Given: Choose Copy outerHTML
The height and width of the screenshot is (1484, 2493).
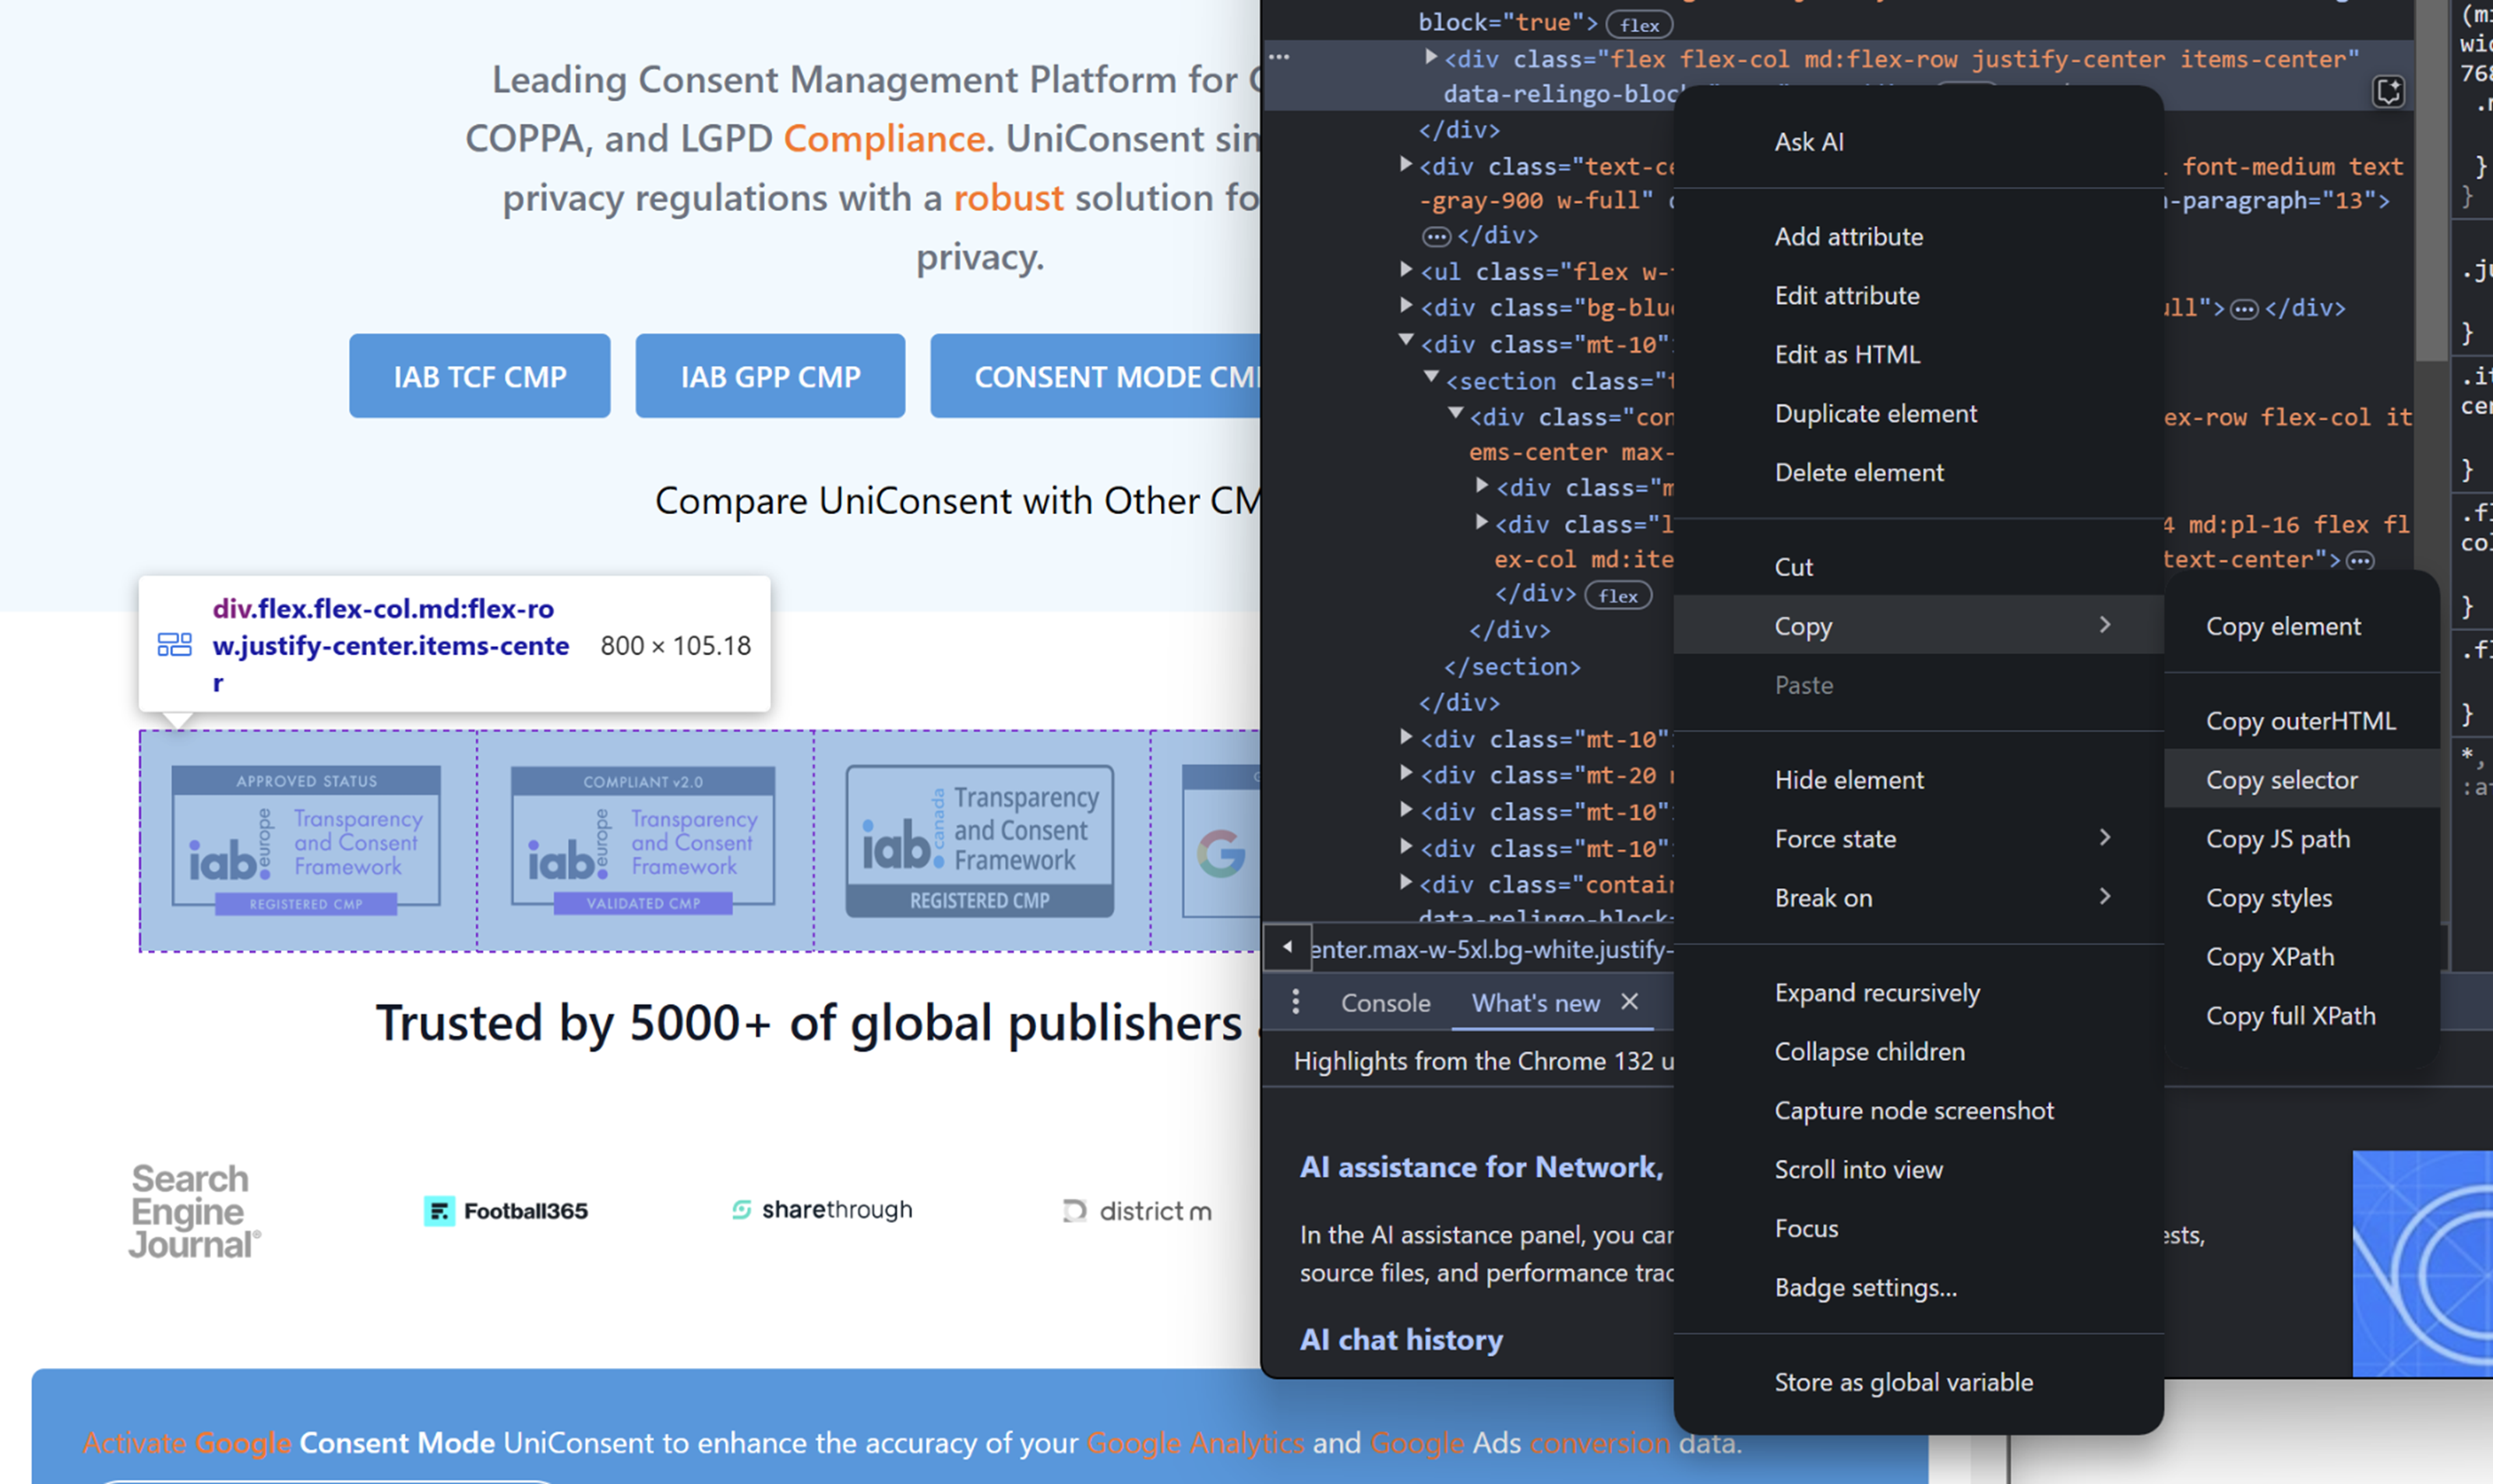Looking at the screenshot, I should point(2302,722).
